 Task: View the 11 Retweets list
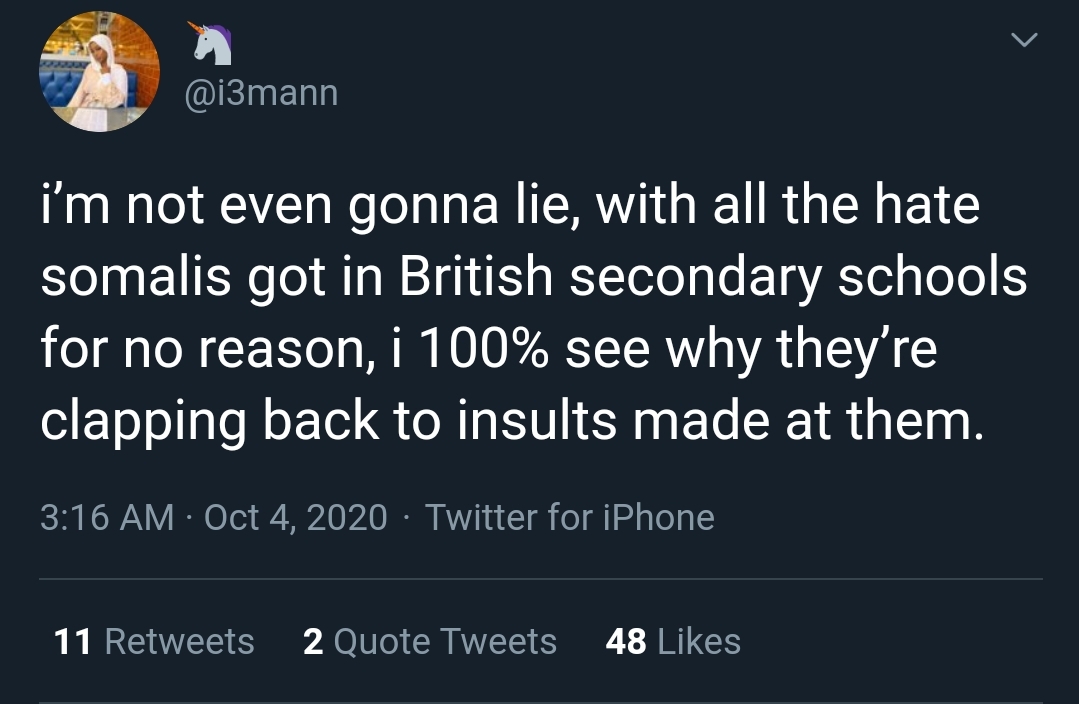pyautogui.click(x=154, y=641)
